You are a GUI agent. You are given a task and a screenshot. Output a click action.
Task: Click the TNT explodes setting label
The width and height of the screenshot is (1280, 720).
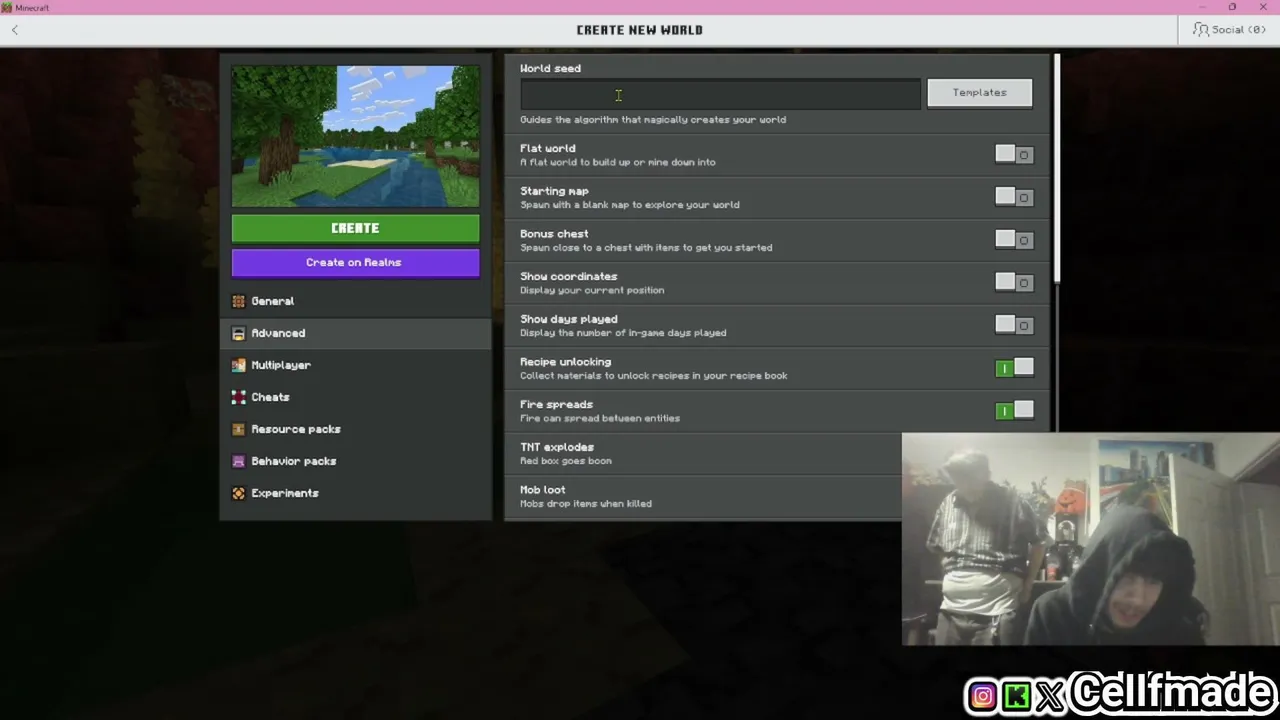click(x=557, y=447)
